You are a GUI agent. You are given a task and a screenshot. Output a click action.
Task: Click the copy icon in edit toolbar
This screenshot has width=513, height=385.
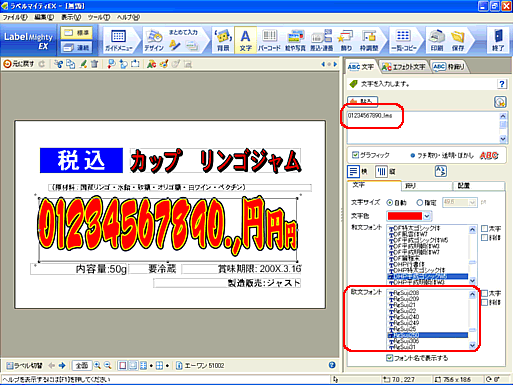point(71,64)
